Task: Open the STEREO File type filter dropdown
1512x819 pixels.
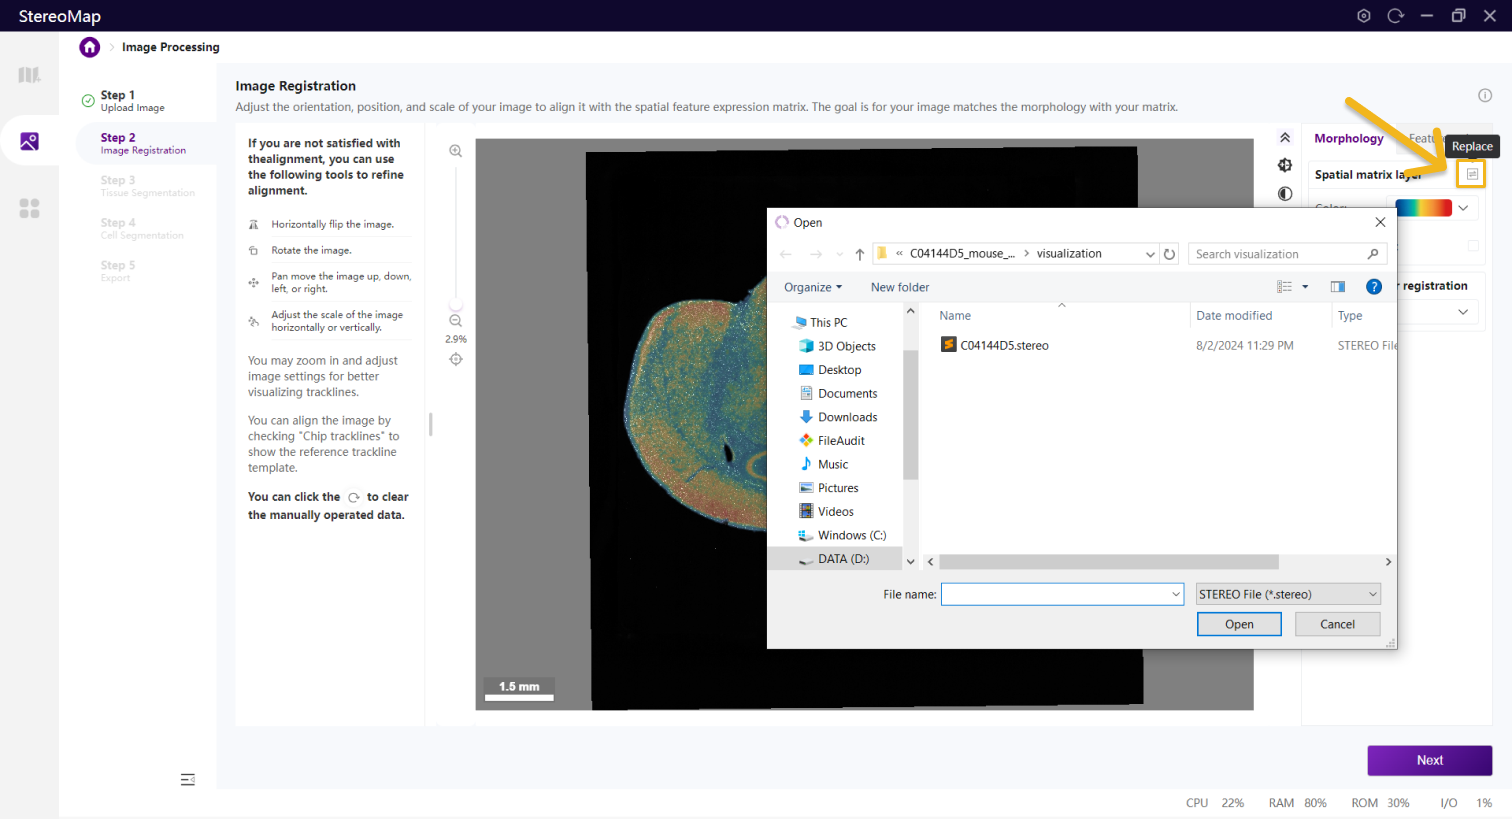Action: [1288, 594]
